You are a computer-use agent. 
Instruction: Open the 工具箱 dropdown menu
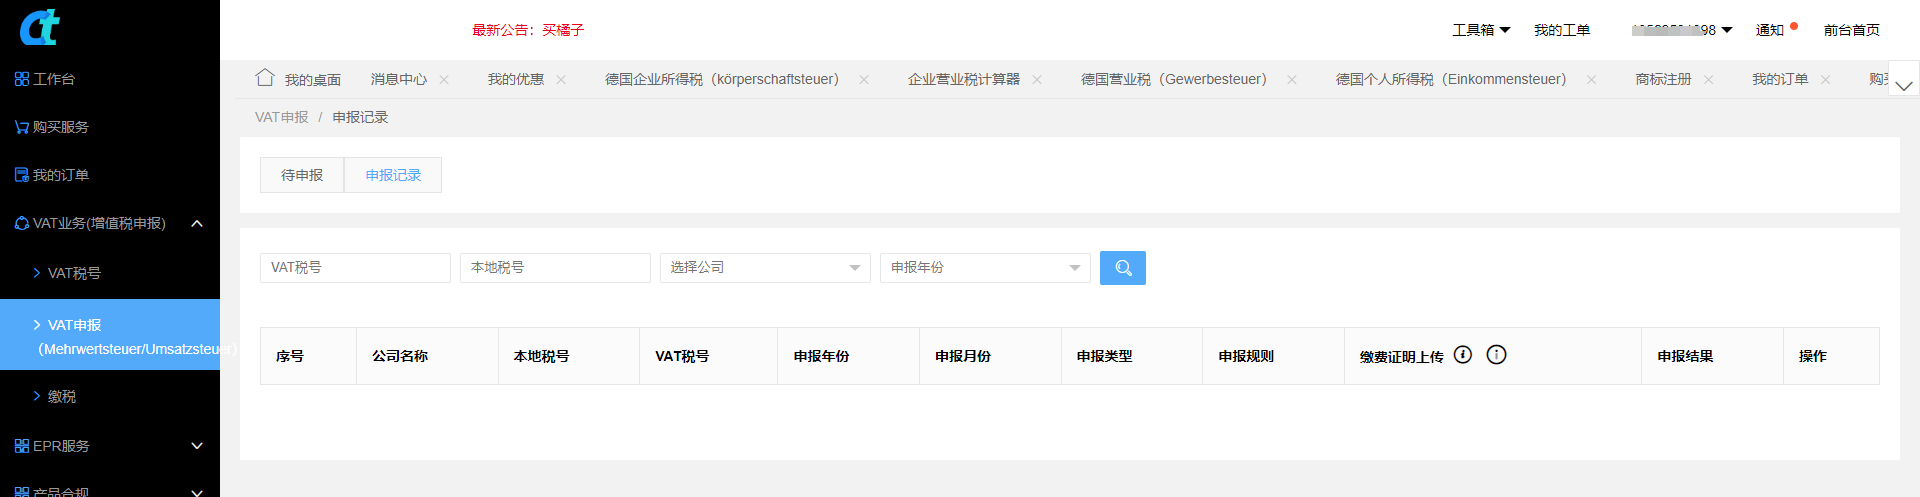coord(1480,30)
